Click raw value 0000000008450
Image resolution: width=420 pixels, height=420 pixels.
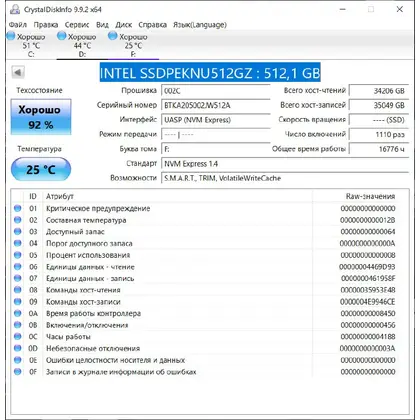(368, 314)
